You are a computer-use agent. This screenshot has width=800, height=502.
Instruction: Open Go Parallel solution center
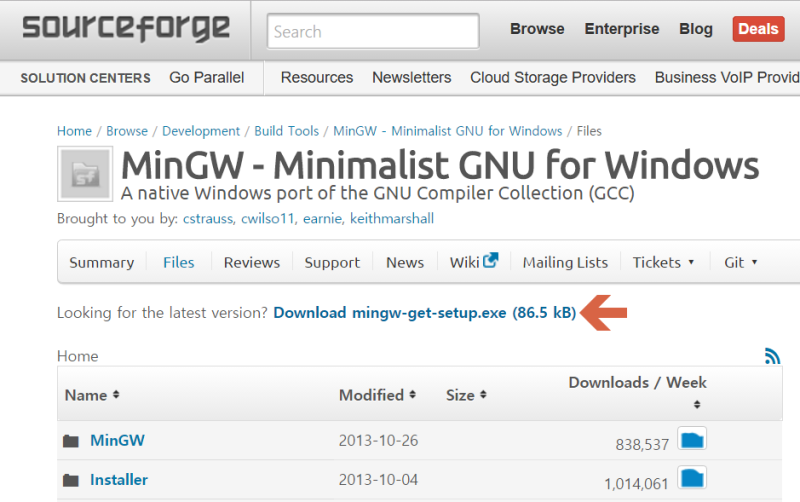[x=207, y=78]
